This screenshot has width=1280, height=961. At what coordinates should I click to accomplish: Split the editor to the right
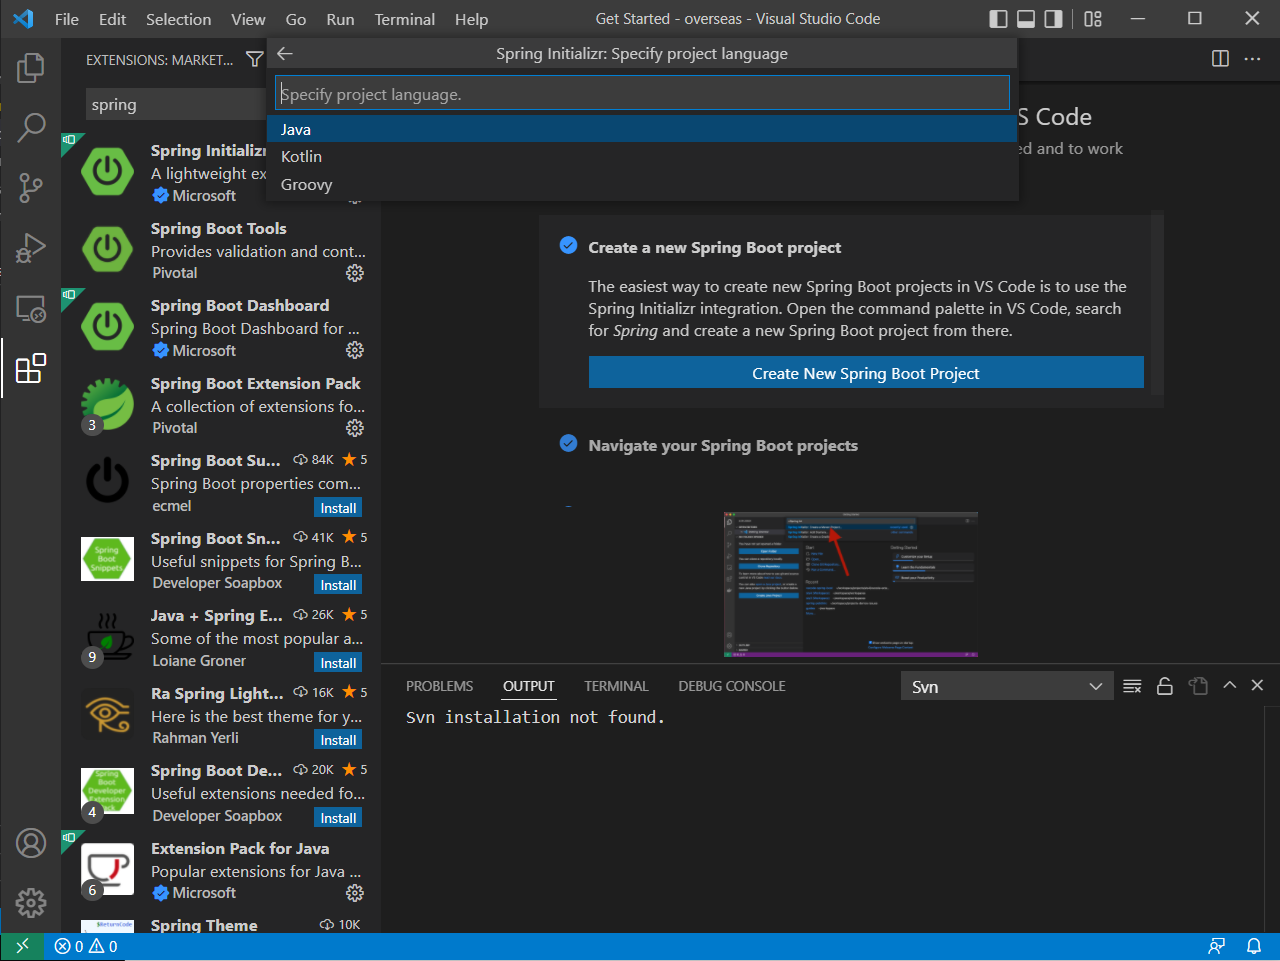coord(1220,59)
